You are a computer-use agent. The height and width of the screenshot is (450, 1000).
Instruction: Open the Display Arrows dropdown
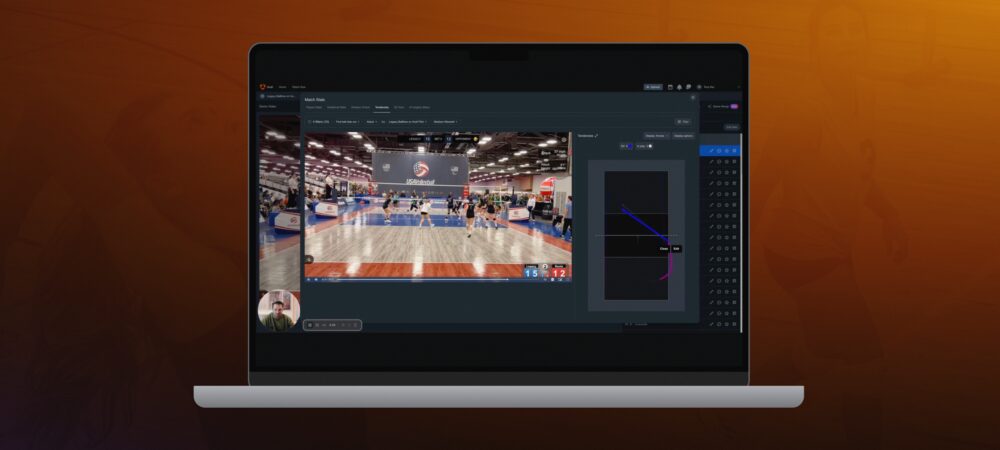tap(656, 135)
